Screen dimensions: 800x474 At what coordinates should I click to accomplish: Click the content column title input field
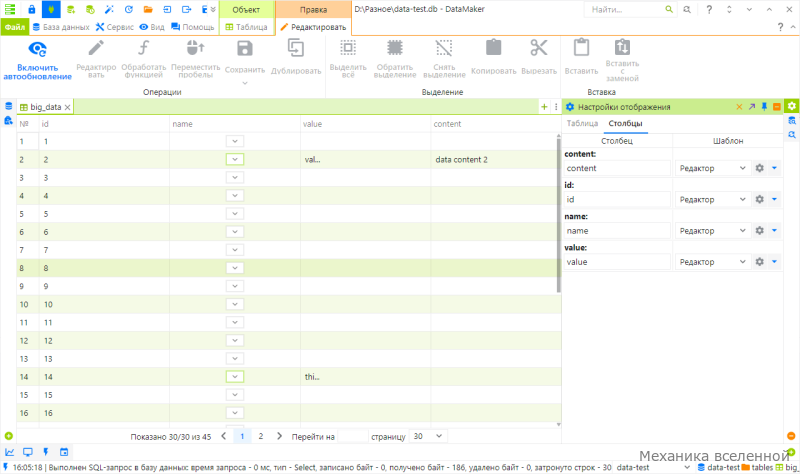click(617, 168)
